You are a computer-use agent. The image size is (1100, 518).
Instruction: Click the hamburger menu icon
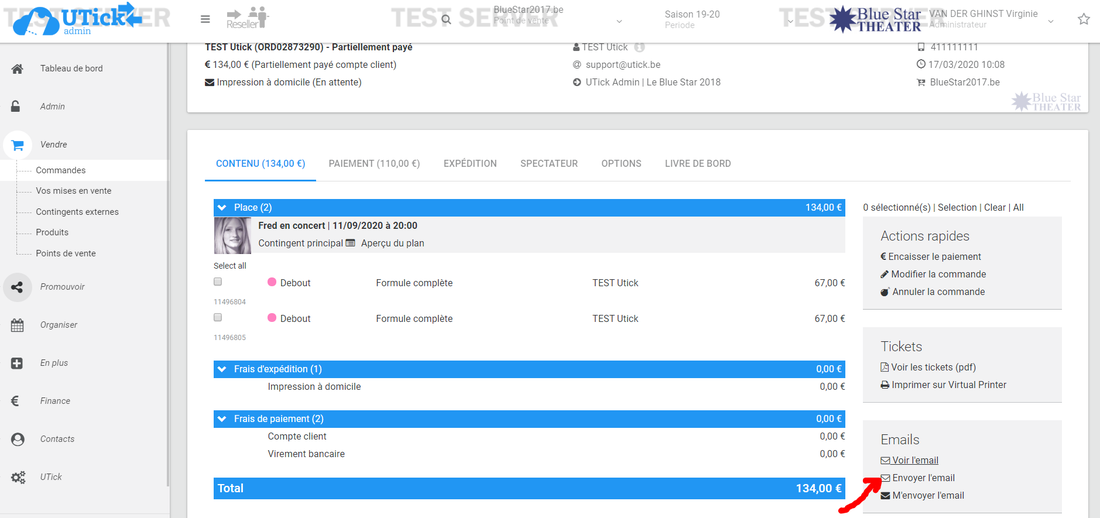point(205,19)
